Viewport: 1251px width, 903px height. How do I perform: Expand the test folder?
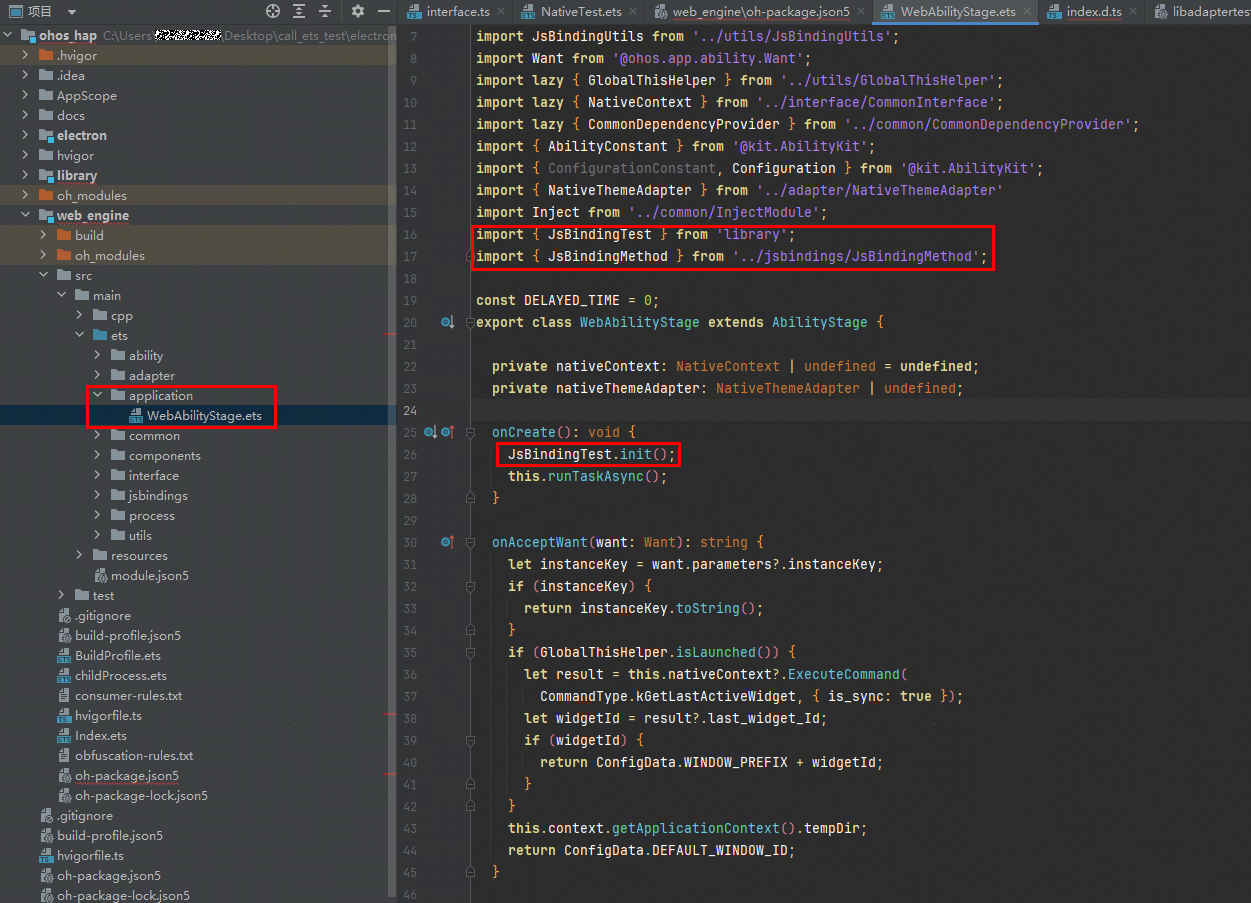63,596
